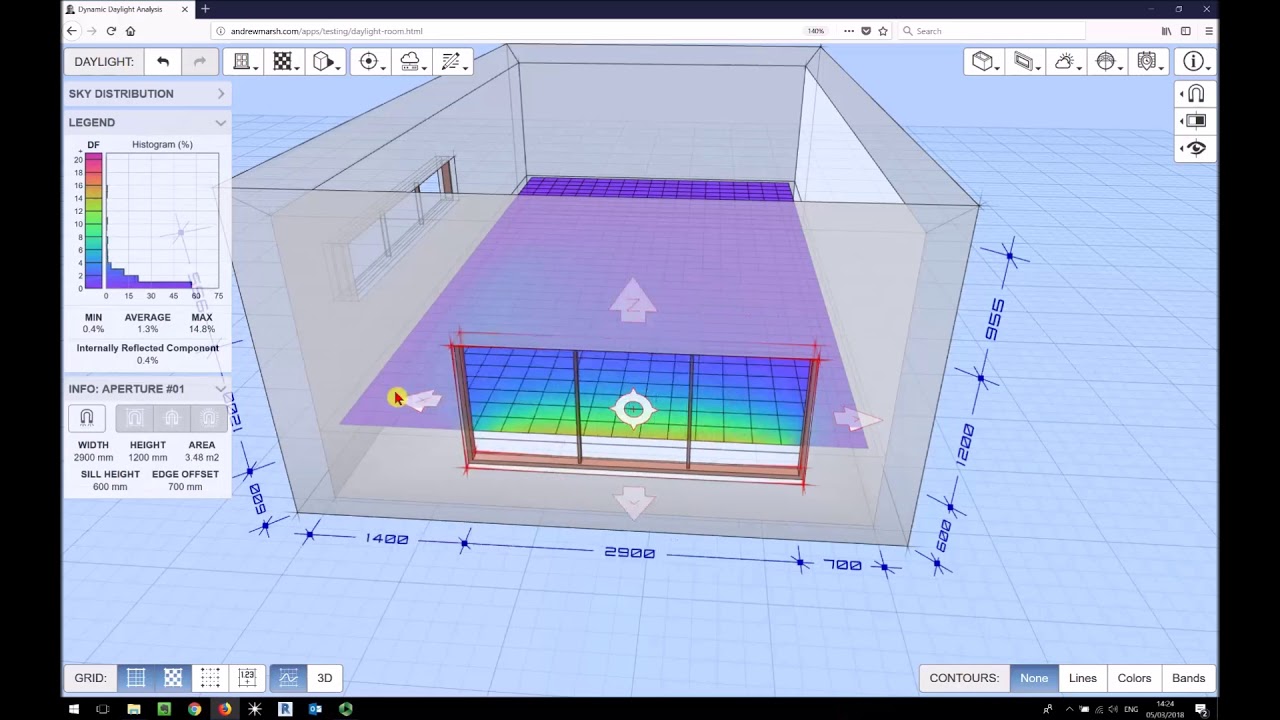
Task: Toggle the checkered grid display mode
Action: 173,678
